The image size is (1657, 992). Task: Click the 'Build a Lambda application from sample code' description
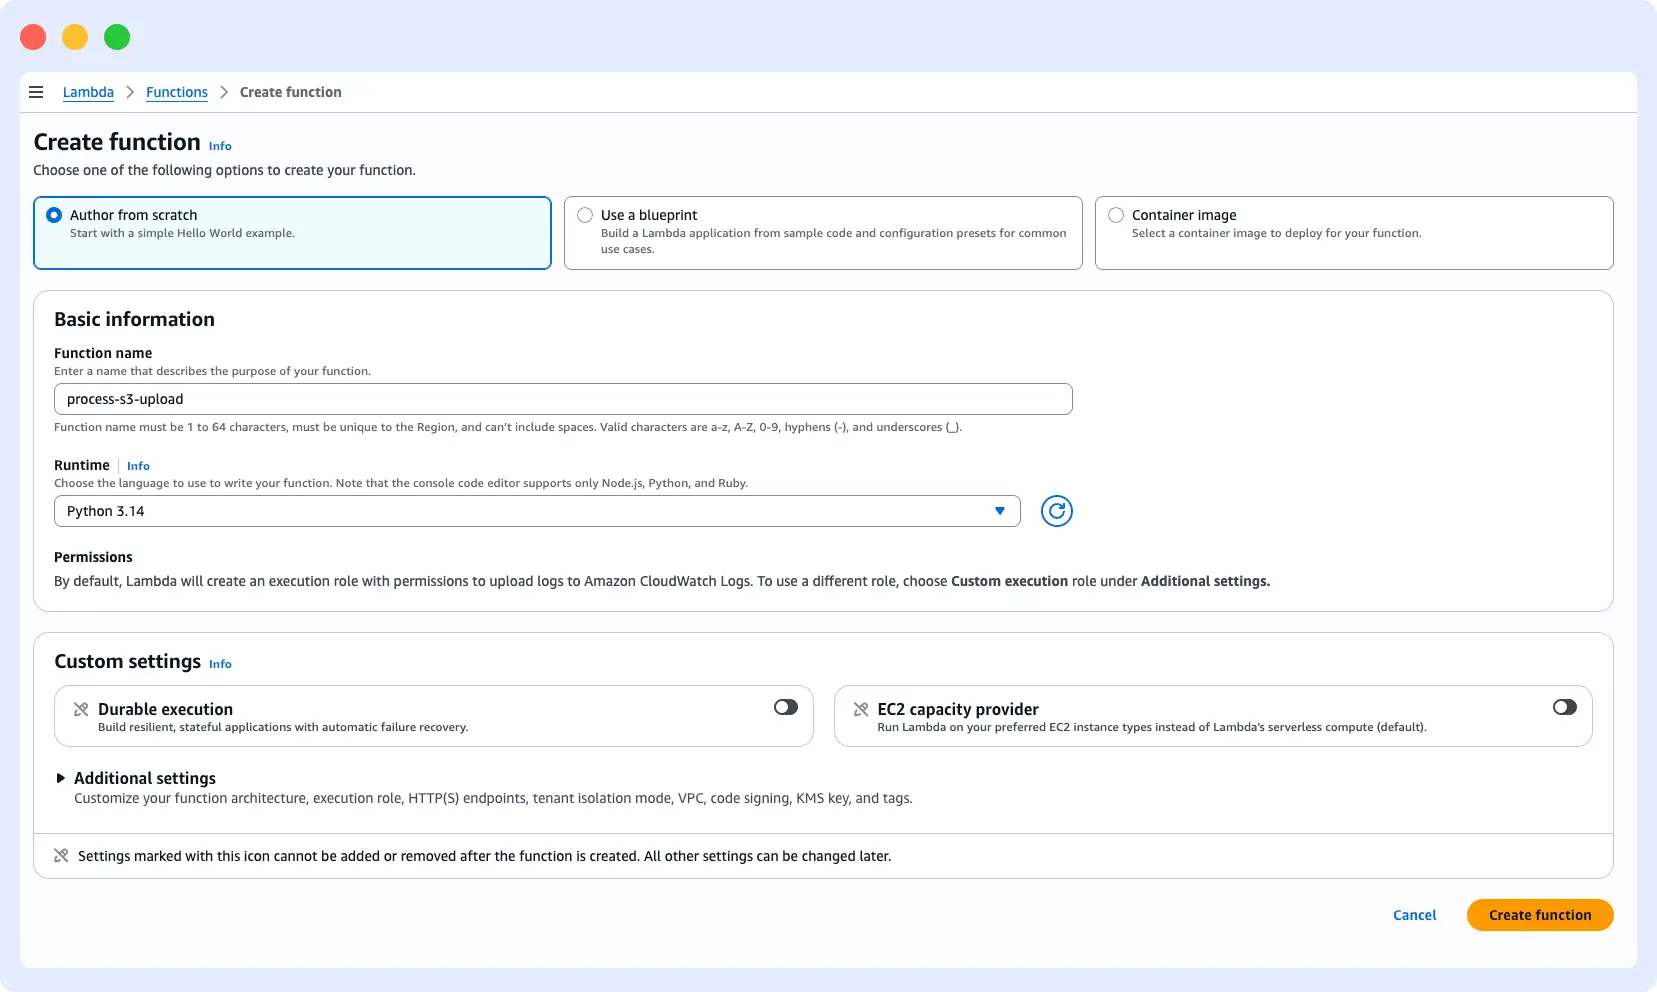pos(833,241)
